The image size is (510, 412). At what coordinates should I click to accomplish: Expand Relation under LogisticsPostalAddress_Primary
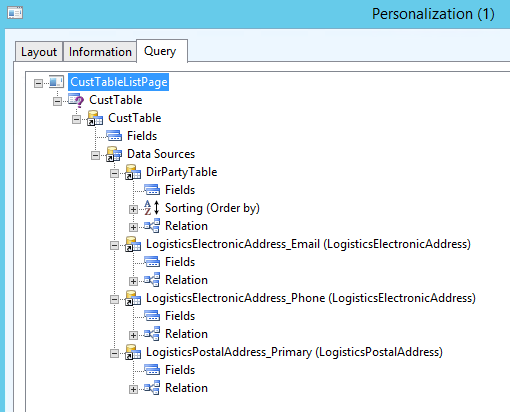133,389
